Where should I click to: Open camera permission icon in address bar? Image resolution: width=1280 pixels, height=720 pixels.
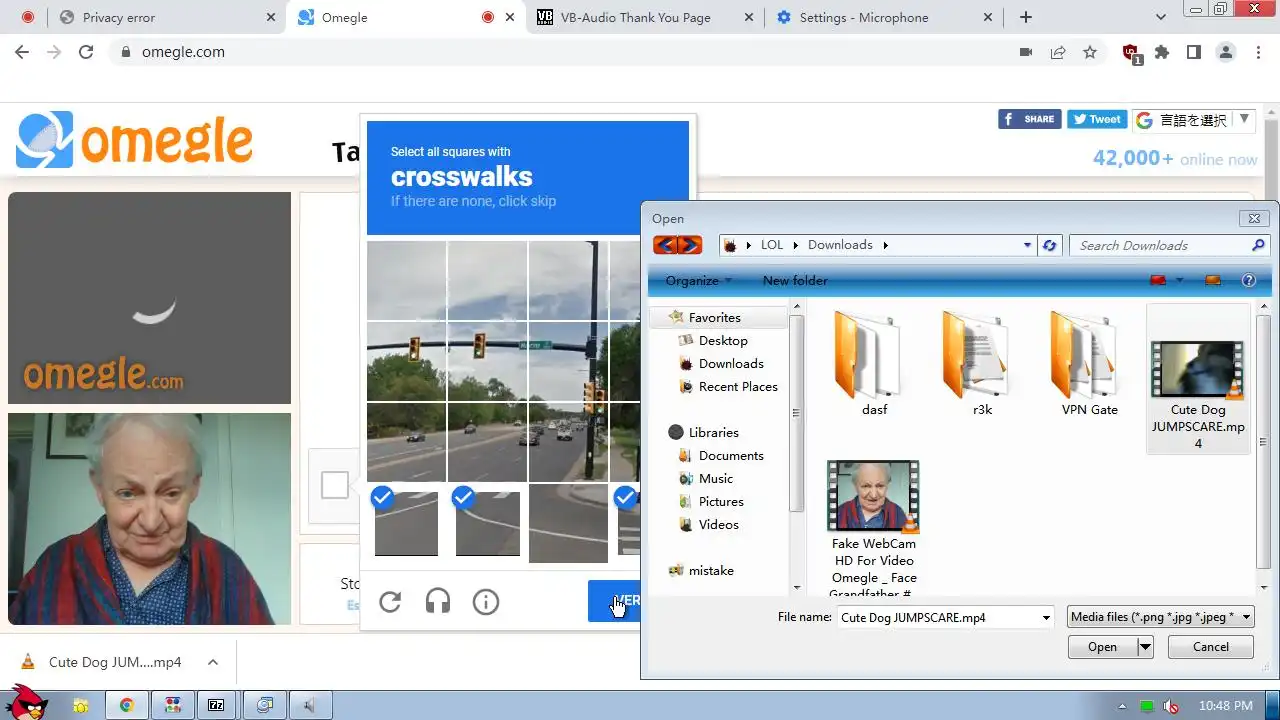coord(1026,52)
